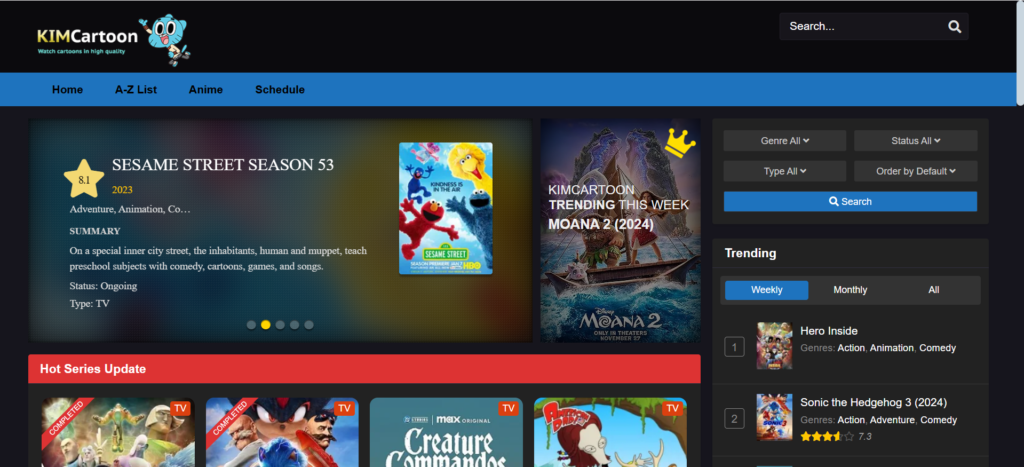The height and width of the screenshot is (467, 1024).
Task: Open the American Dad series card
Action: click(610, 432)
